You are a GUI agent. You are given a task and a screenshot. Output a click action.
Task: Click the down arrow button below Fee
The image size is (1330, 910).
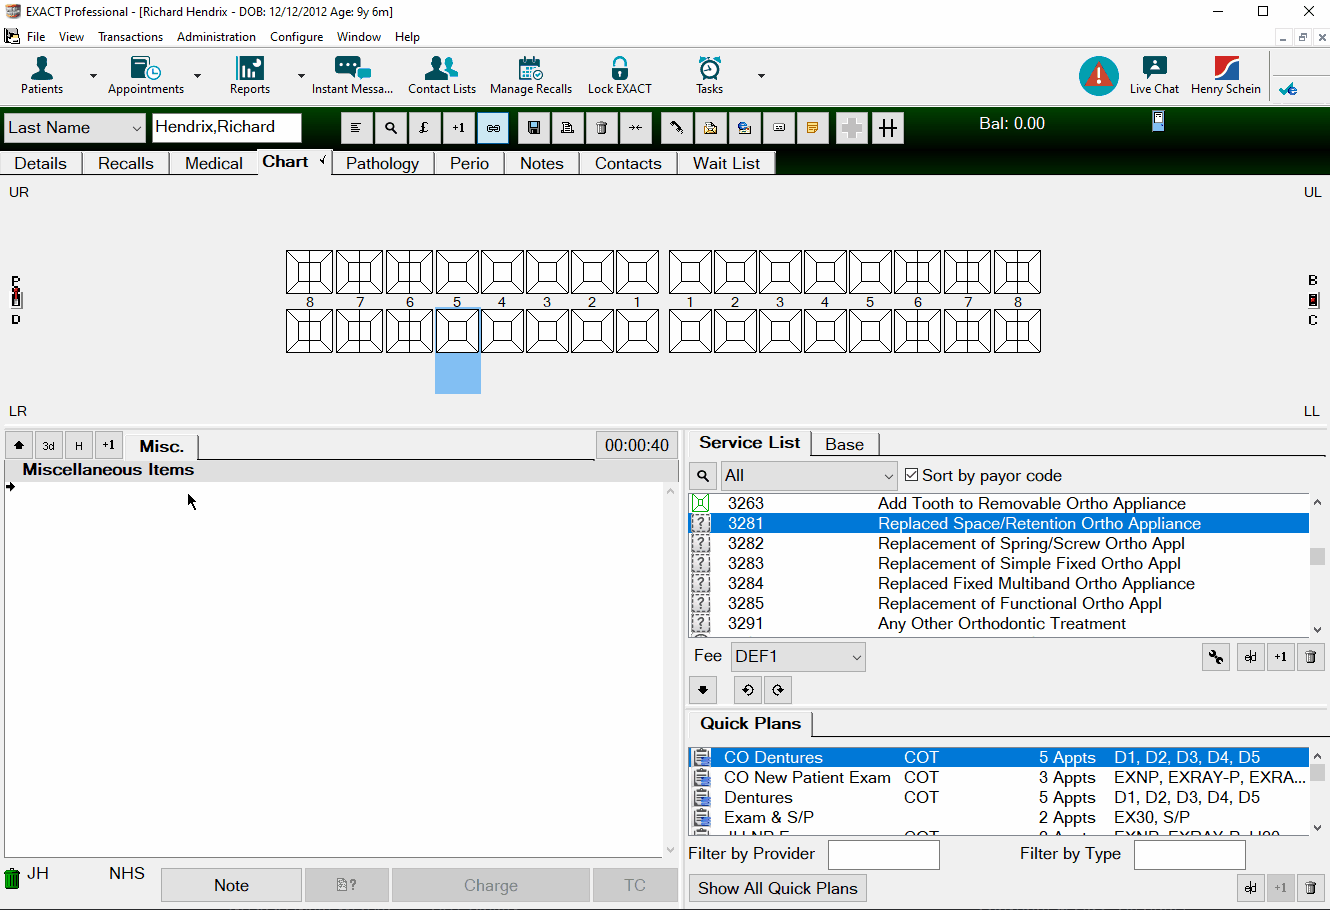pyautogui.click(x=703, y=690)
